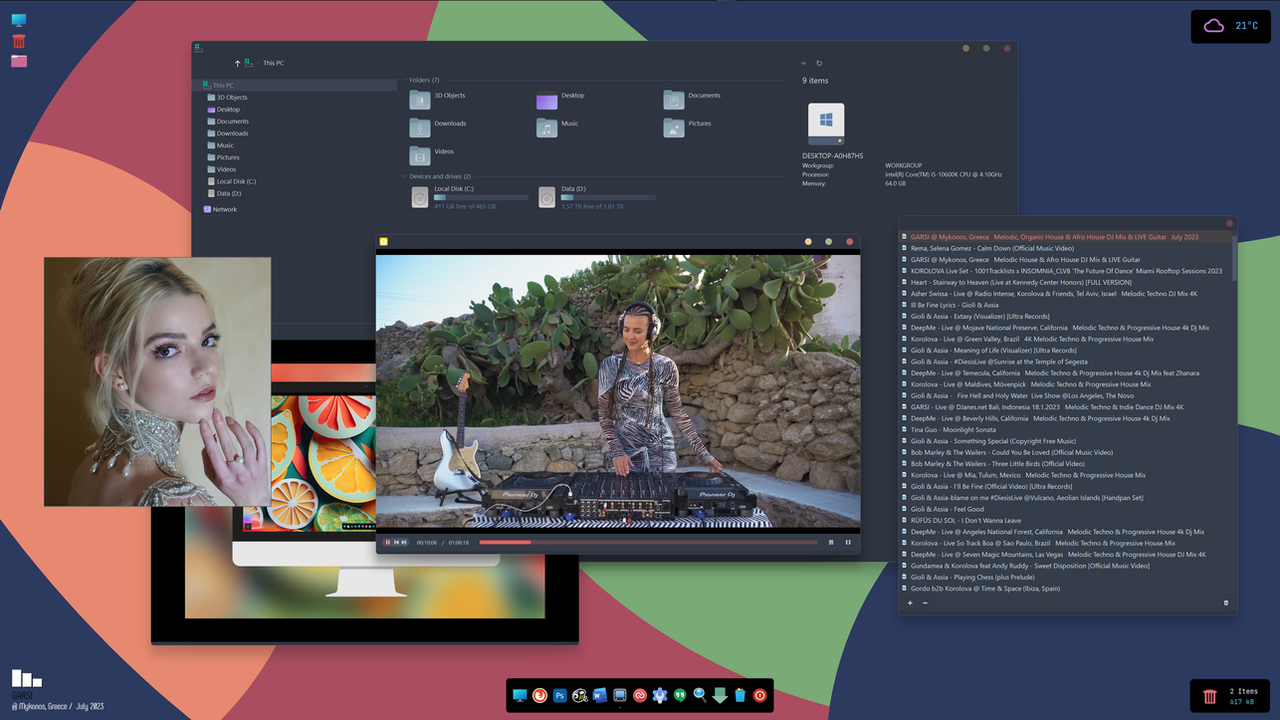Launch Word from the dock
This screenshot has height=720, width=1280.
pos(600,695)
